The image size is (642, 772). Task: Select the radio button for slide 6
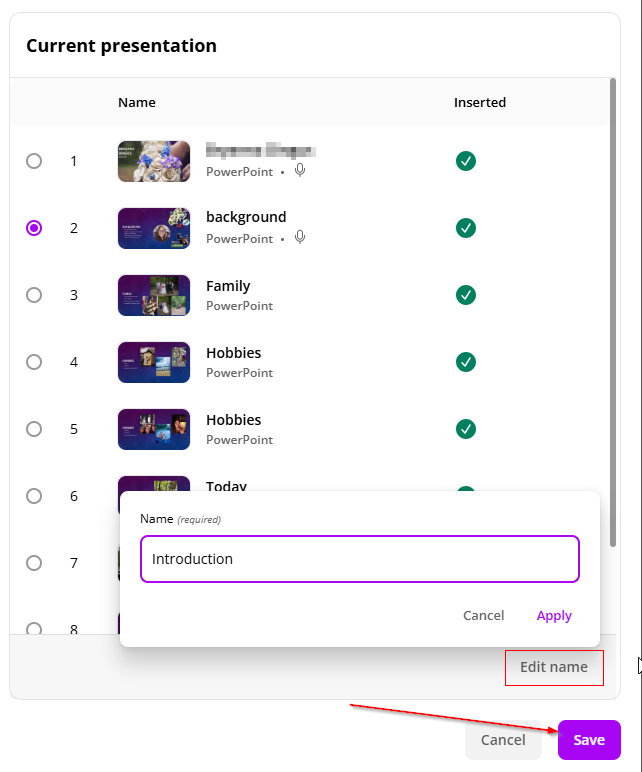click(x=34, y=496)
